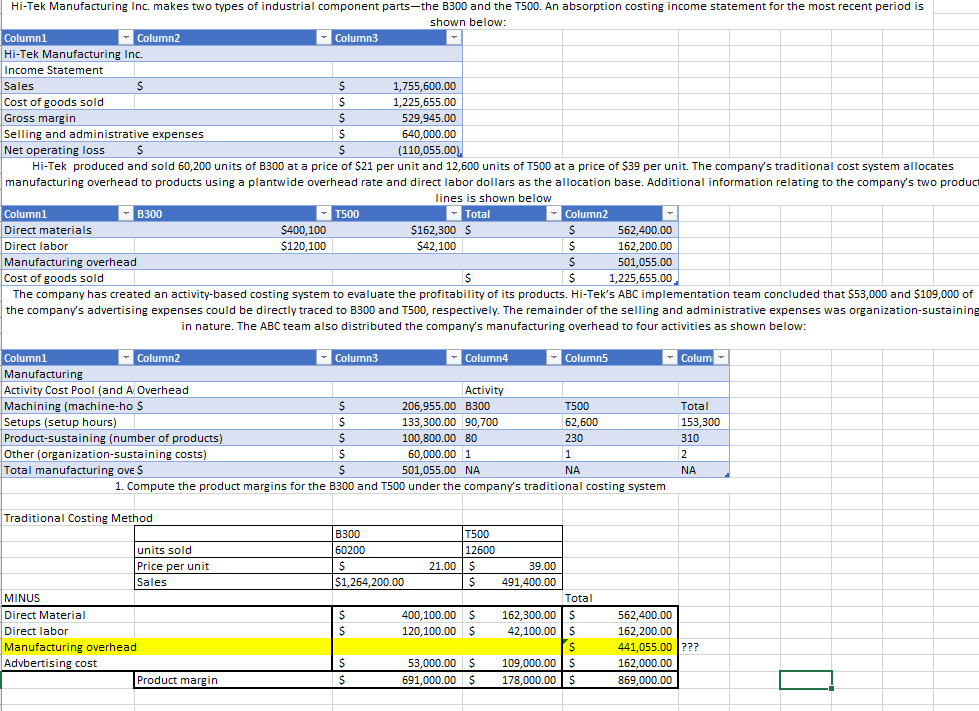Select the product-sustaining 100,800.00 cell
Viewport: 979px width, 711px height.
[x=397, y=438]
